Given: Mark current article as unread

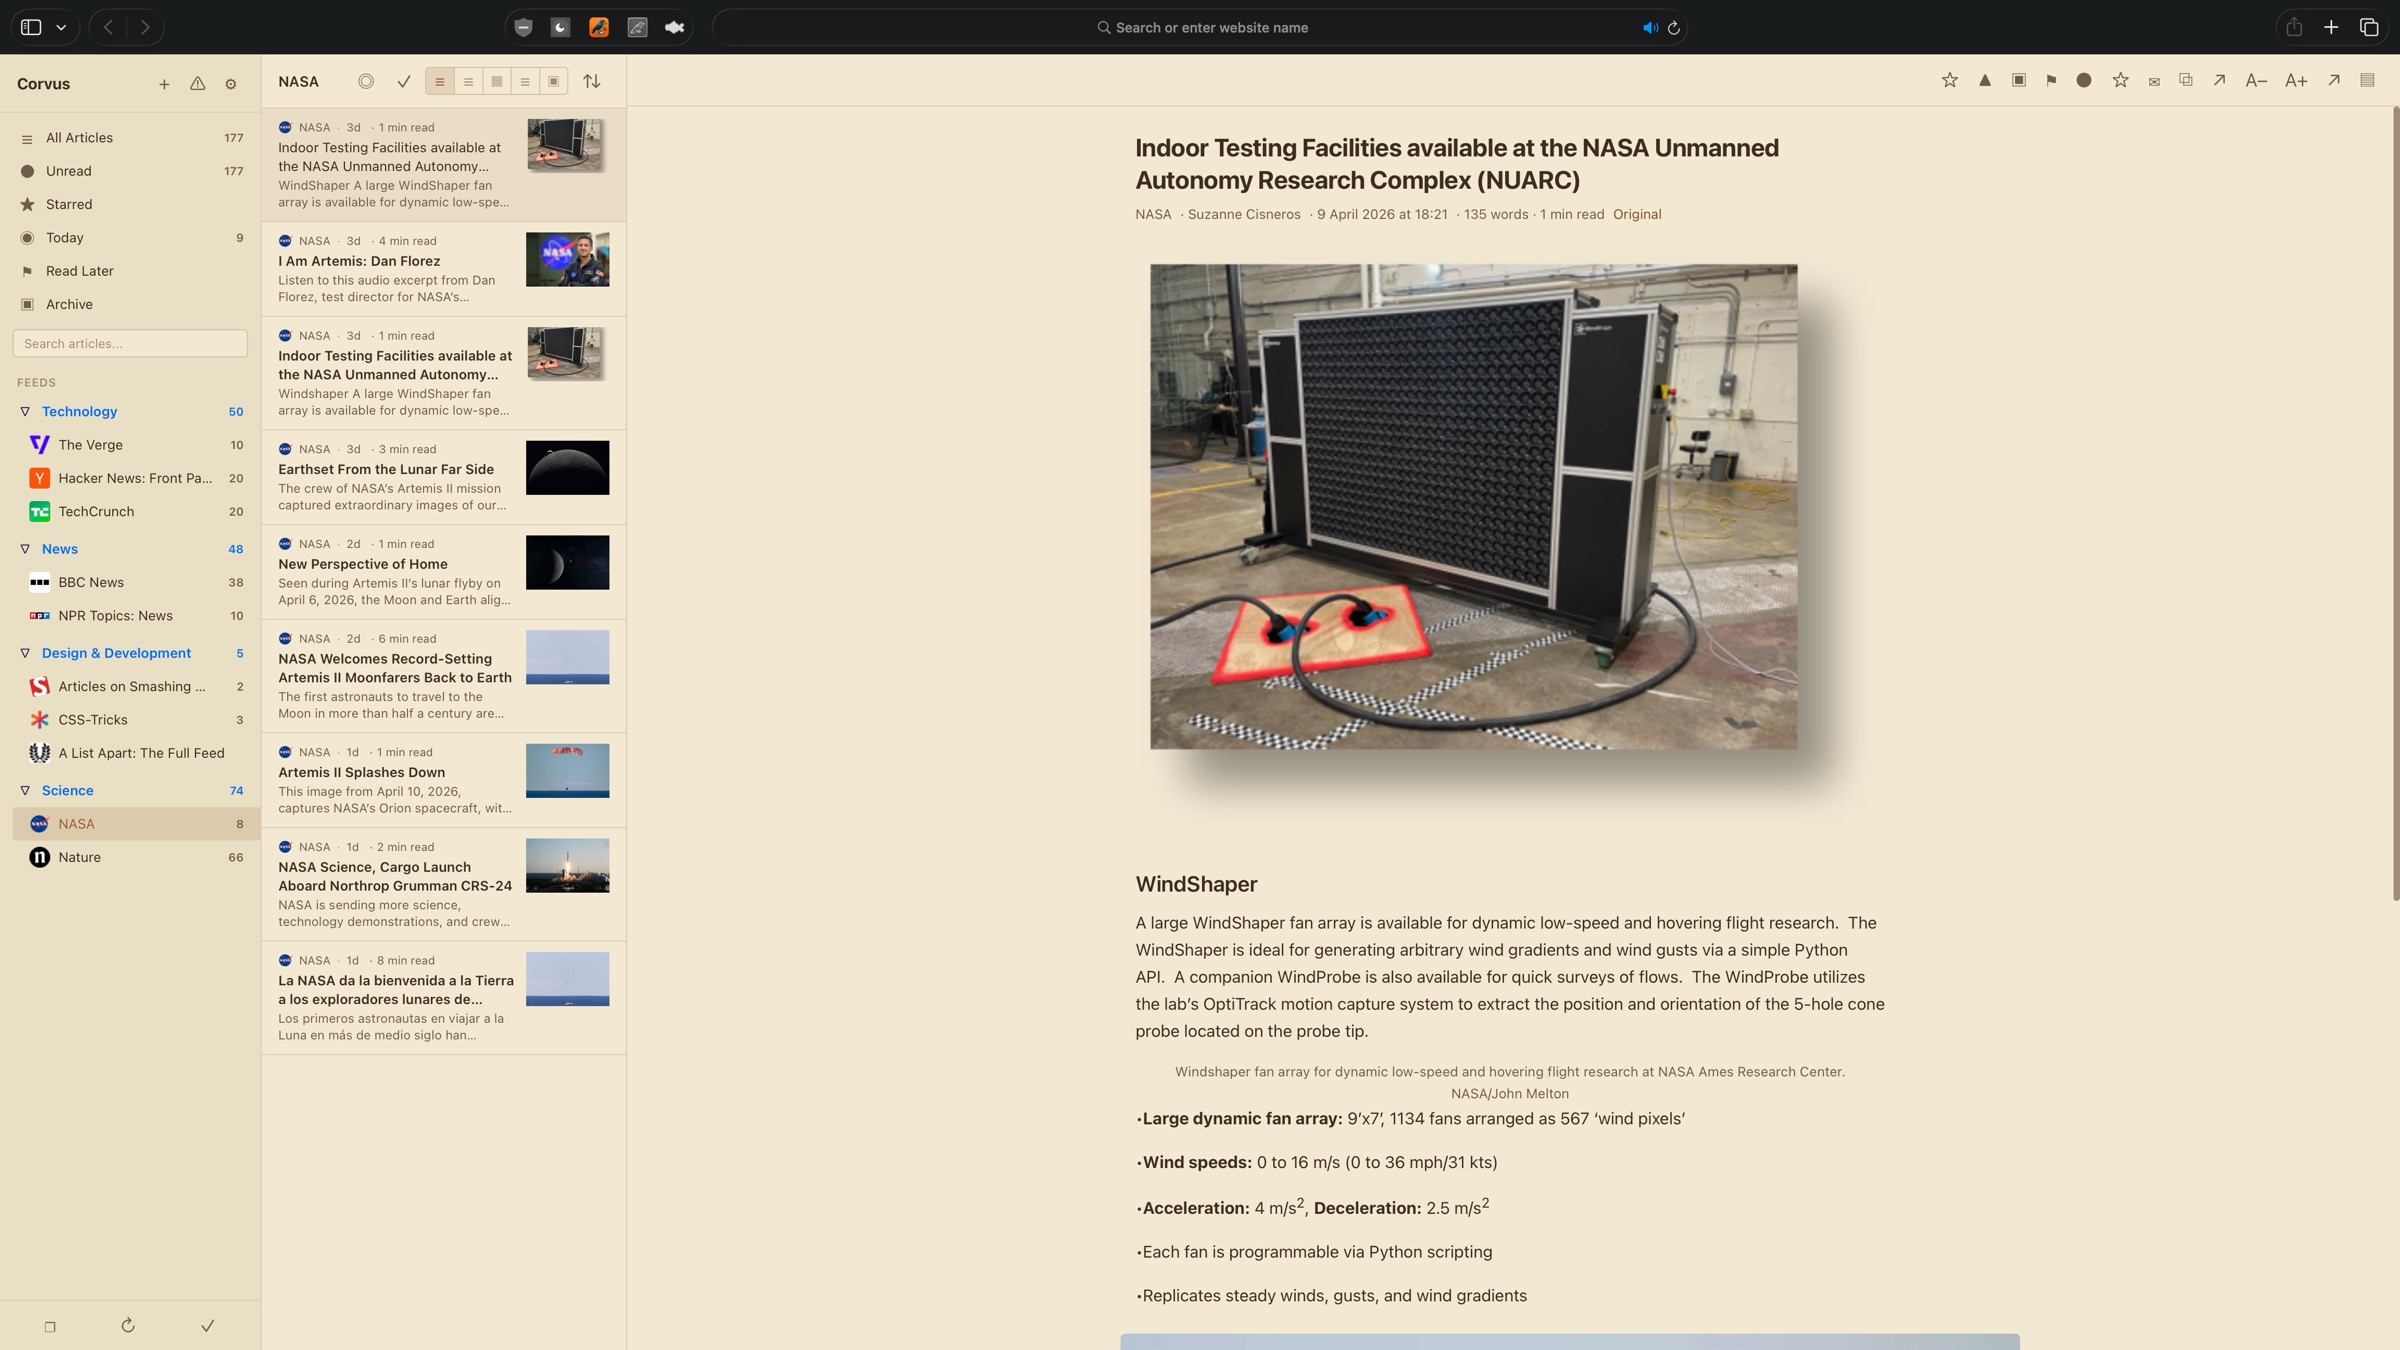Looking at the screenshot, I should pos(2084,81).
